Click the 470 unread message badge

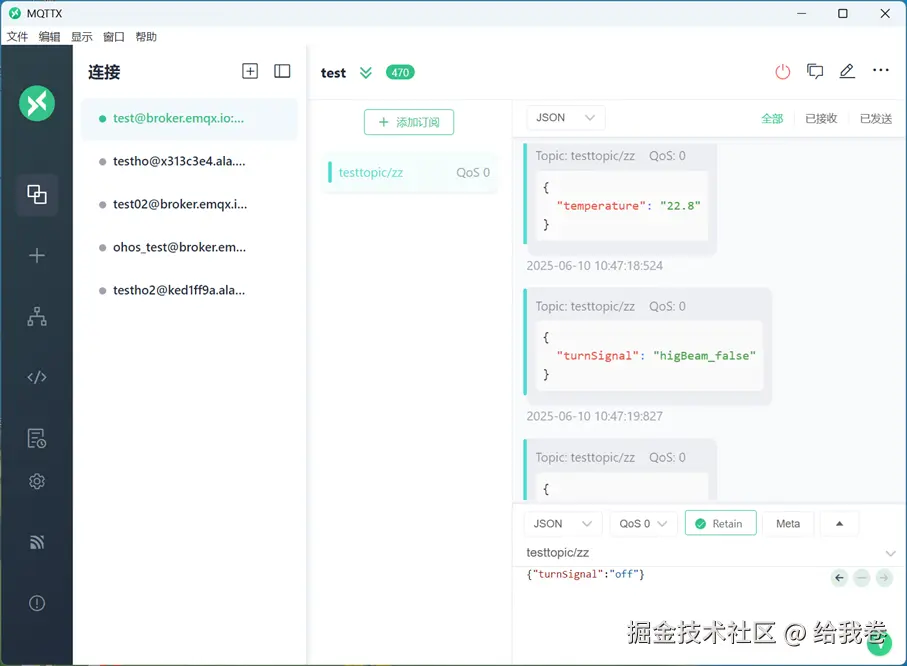pos(400,72)
